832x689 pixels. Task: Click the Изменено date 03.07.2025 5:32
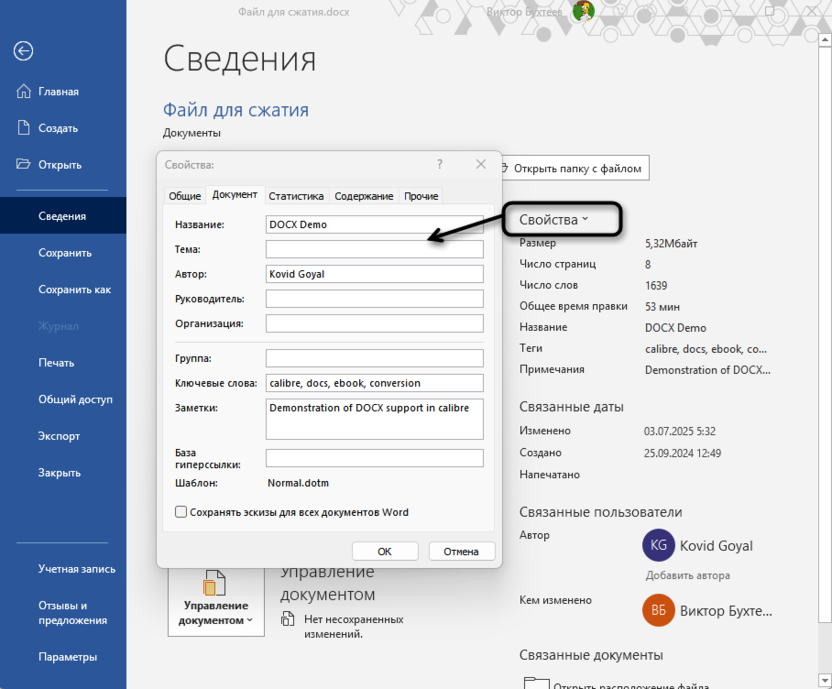(680, 431)
